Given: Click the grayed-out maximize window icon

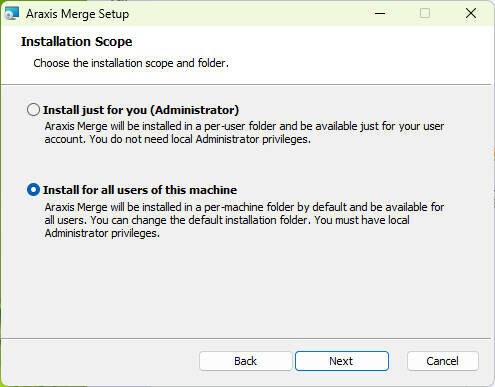Looking at the screenshot, I should [425, 14].
